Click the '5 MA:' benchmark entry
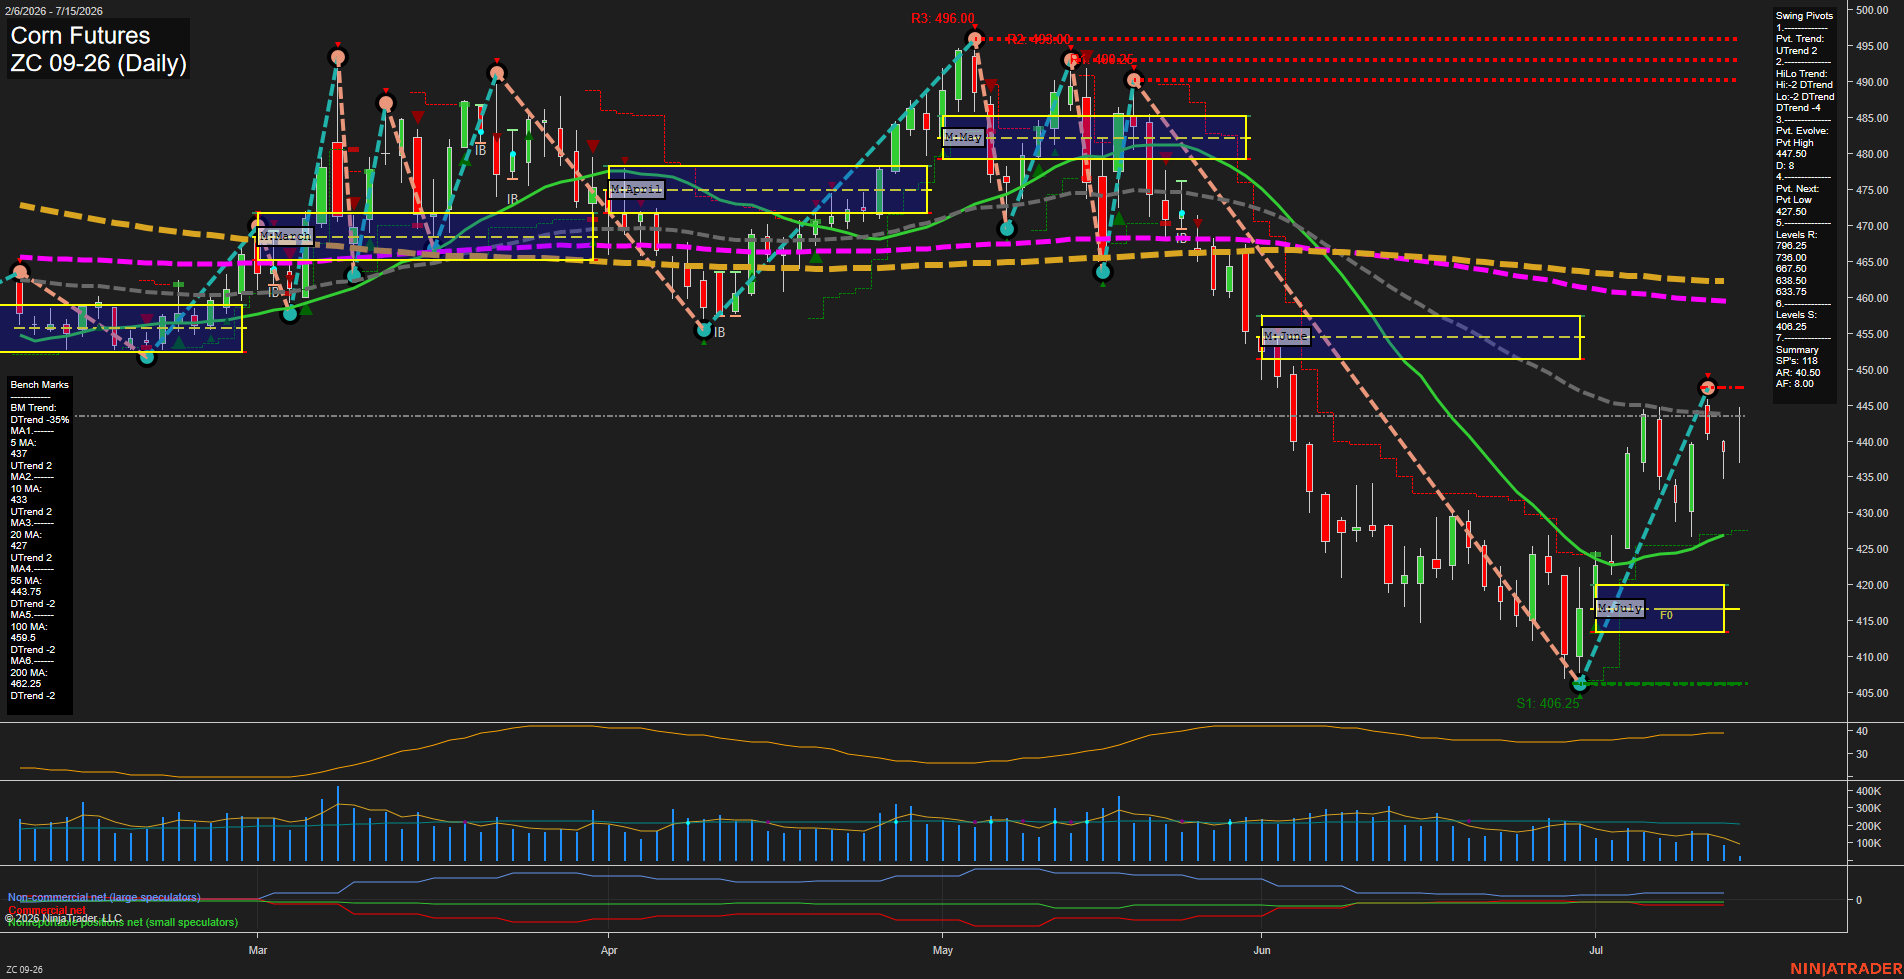 click(23, 443)
